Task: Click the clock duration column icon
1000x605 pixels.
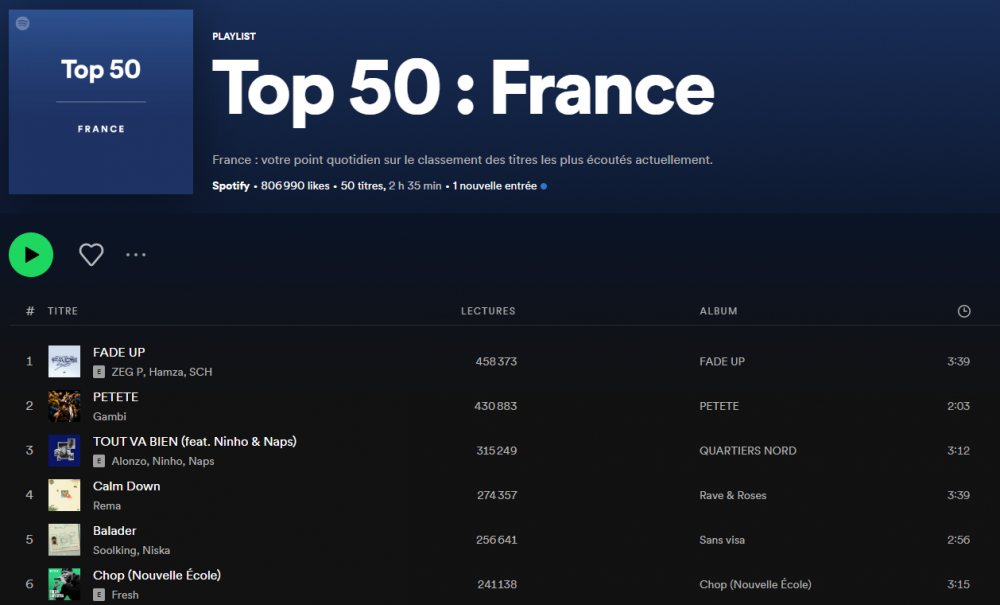Action: point(964,311)
